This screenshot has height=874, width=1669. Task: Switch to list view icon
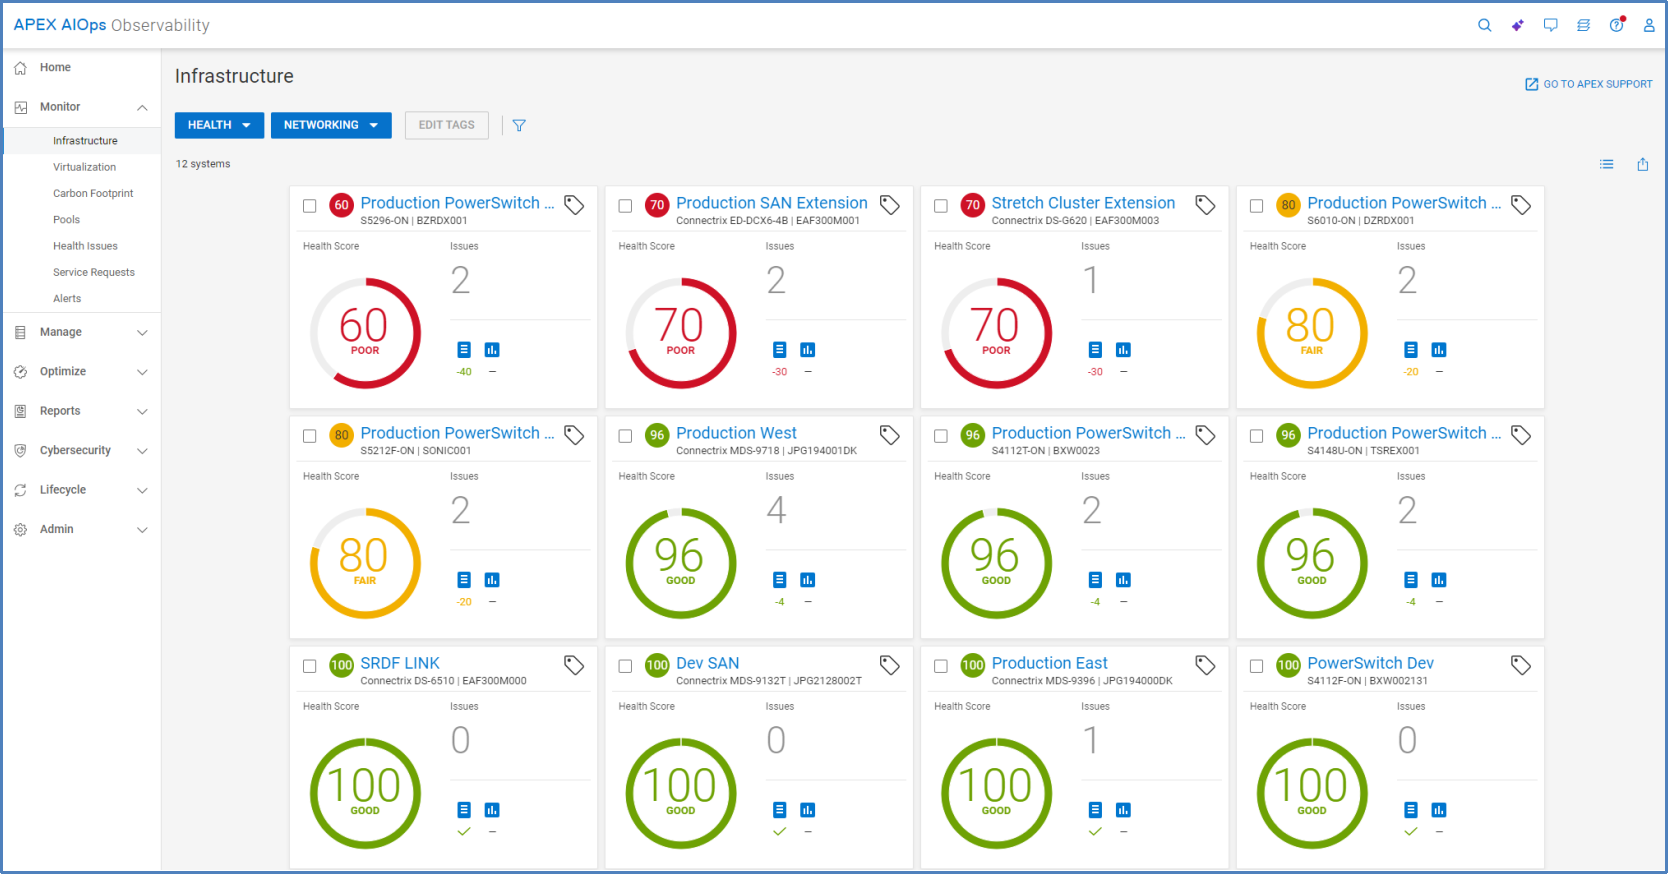tap(1606, 164)
